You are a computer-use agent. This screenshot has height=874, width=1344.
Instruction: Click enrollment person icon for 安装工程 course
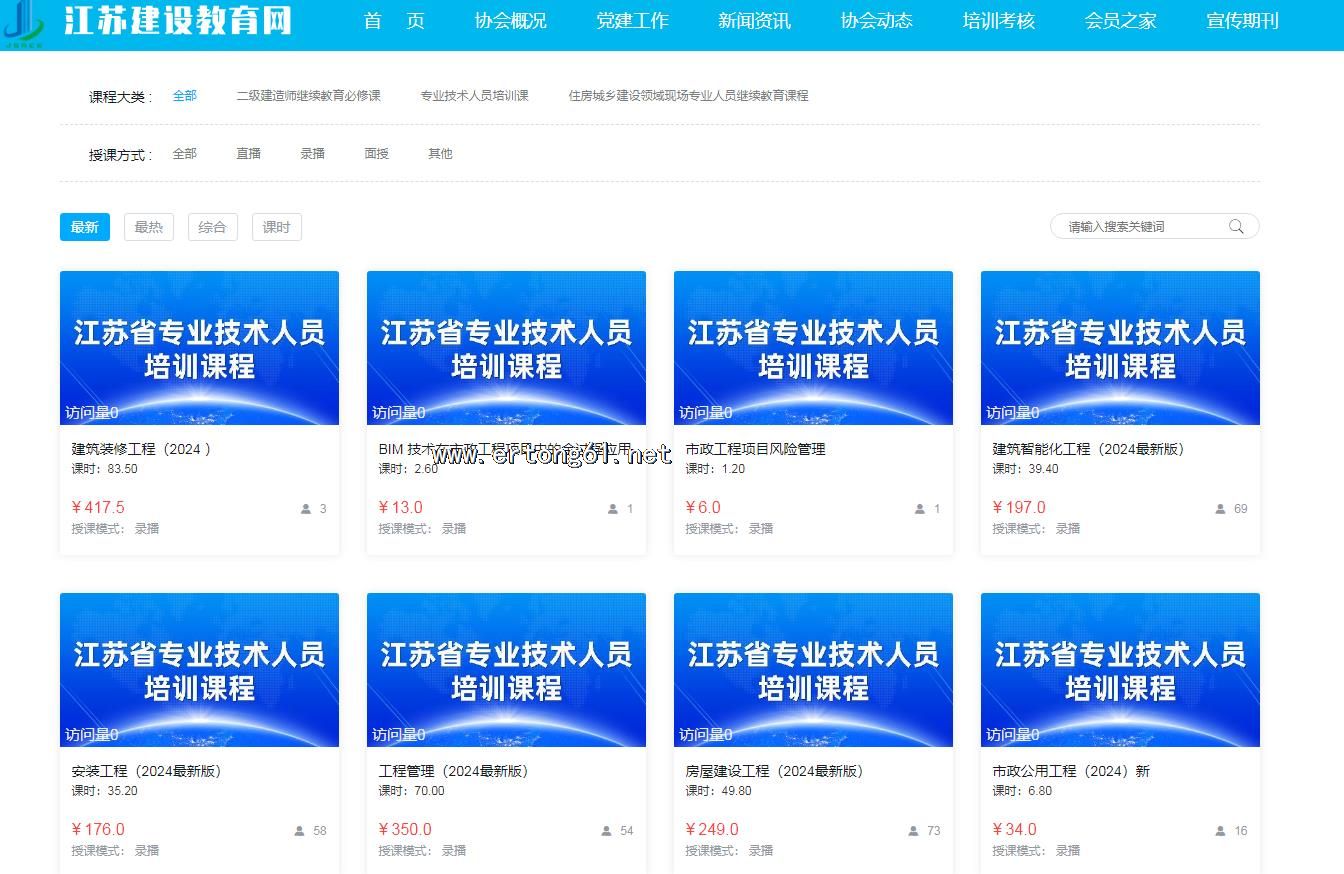click(x=299, y=831)
